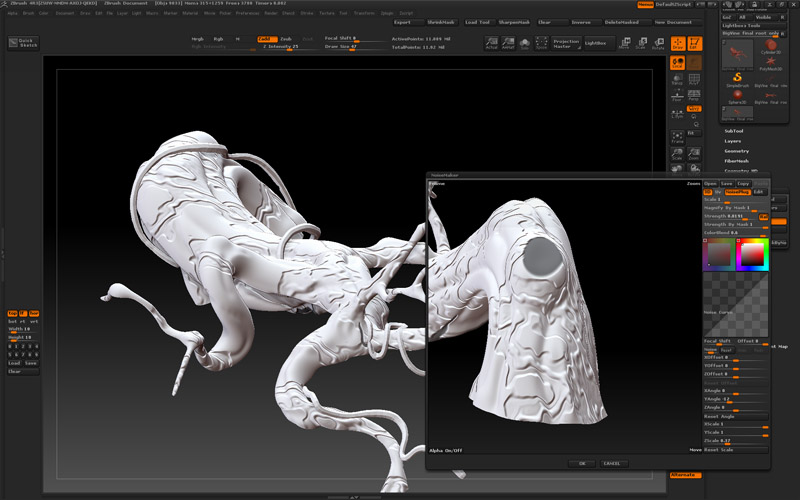Click the canvas Zoom navigation icon

pos(694,154)
